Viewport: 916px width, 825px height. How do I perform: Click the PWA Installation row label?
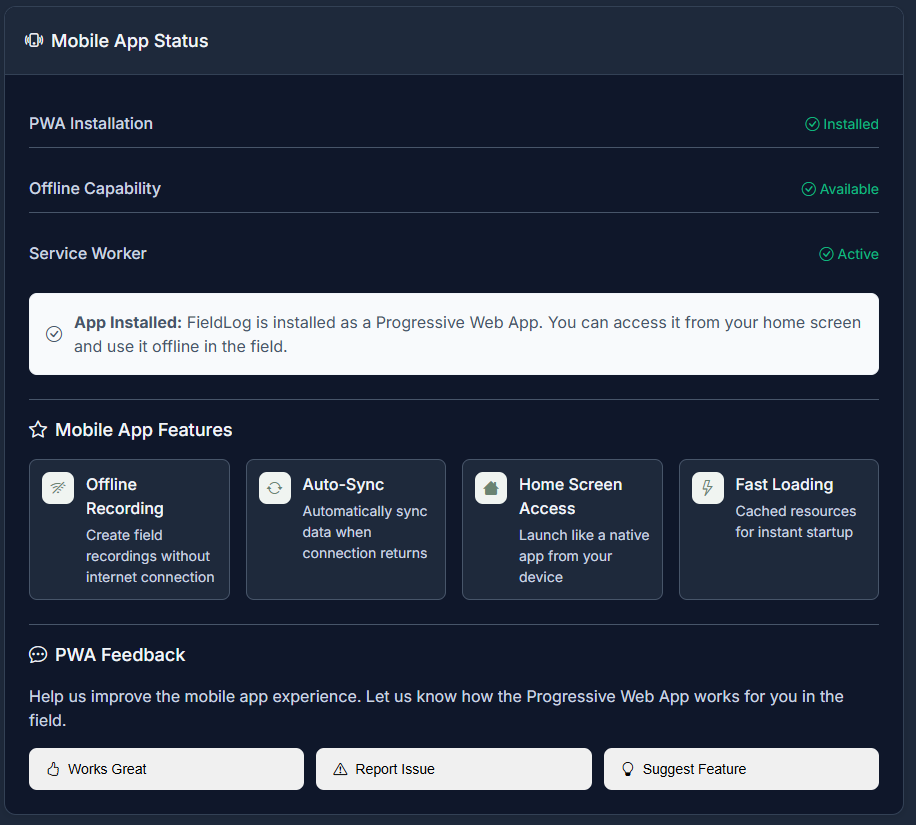pos(91,124)
